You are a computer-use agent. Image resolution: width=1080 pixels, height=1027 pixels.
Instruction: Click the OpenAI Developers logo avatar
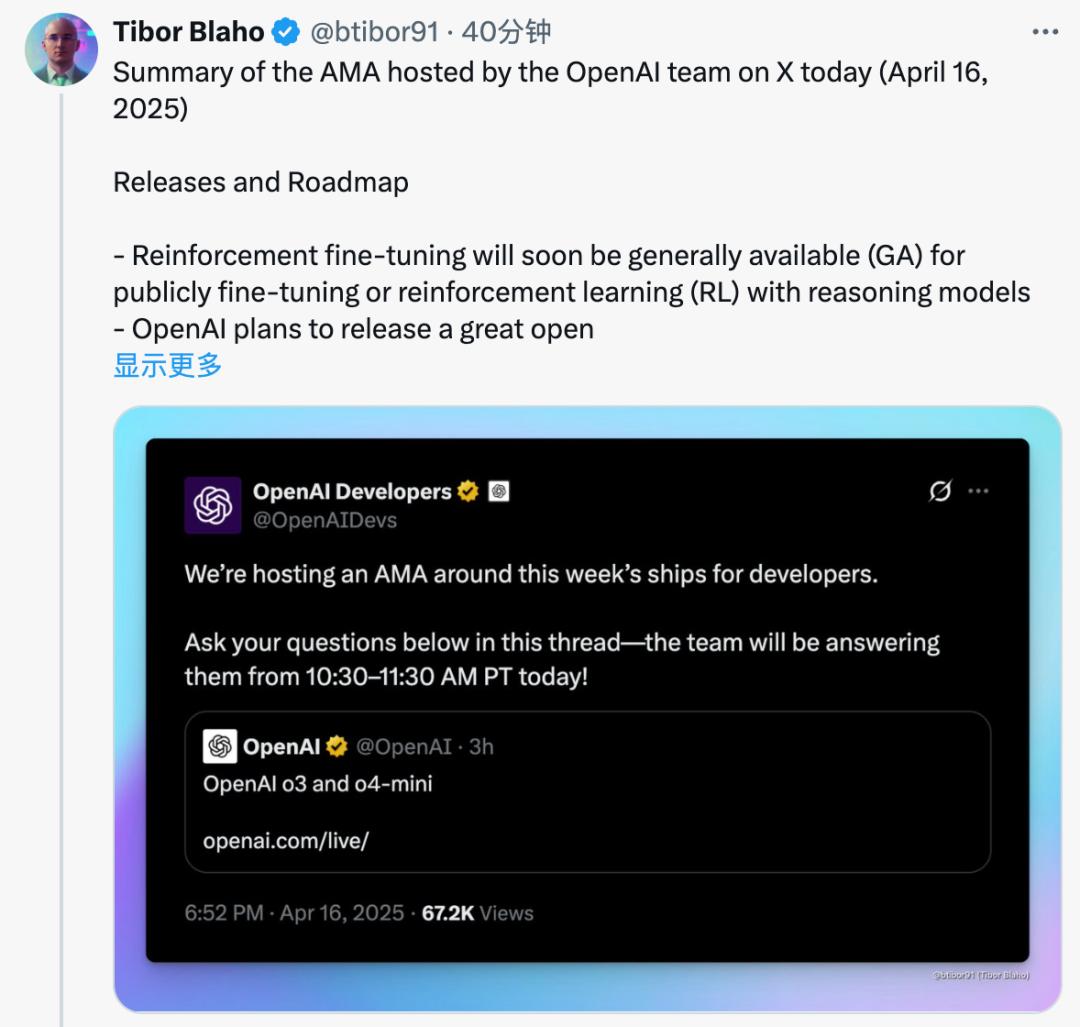213,504
